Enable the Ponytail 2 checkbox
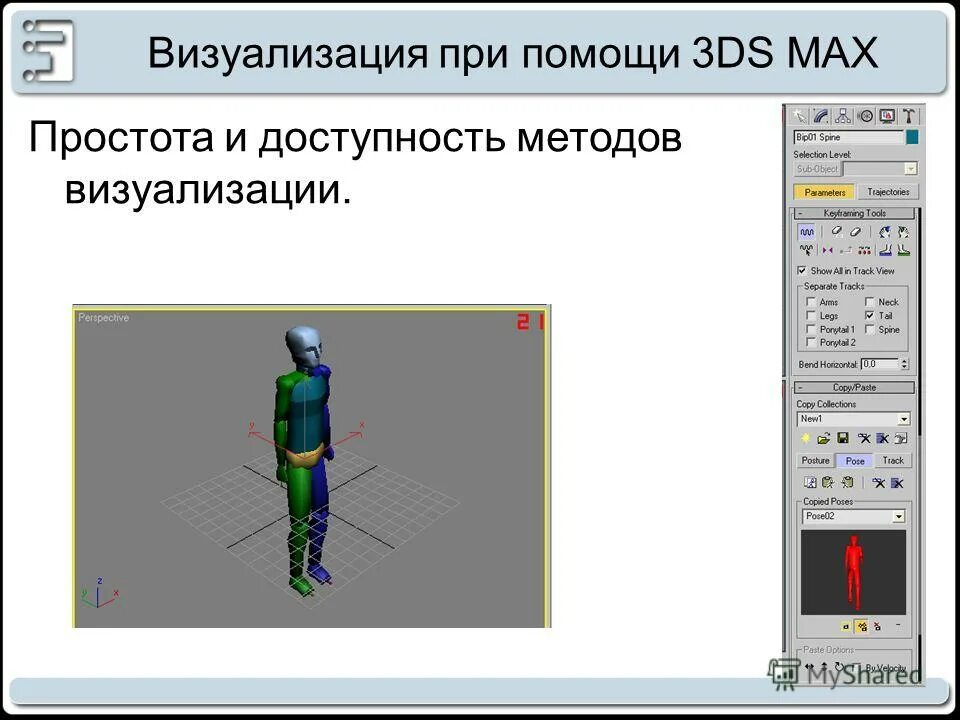Screen dimensions: 960x720 coord(811,342)
